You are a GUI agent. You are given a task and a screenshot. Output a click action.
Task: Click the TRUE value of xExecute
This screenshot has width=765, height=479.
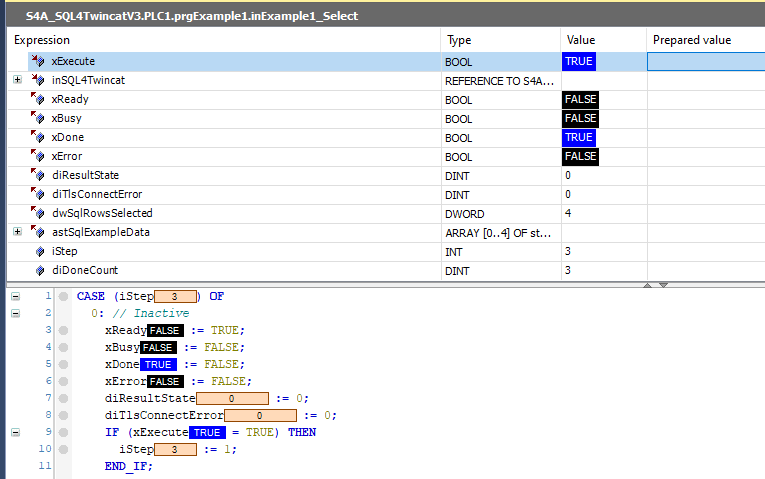pos(579,61)
